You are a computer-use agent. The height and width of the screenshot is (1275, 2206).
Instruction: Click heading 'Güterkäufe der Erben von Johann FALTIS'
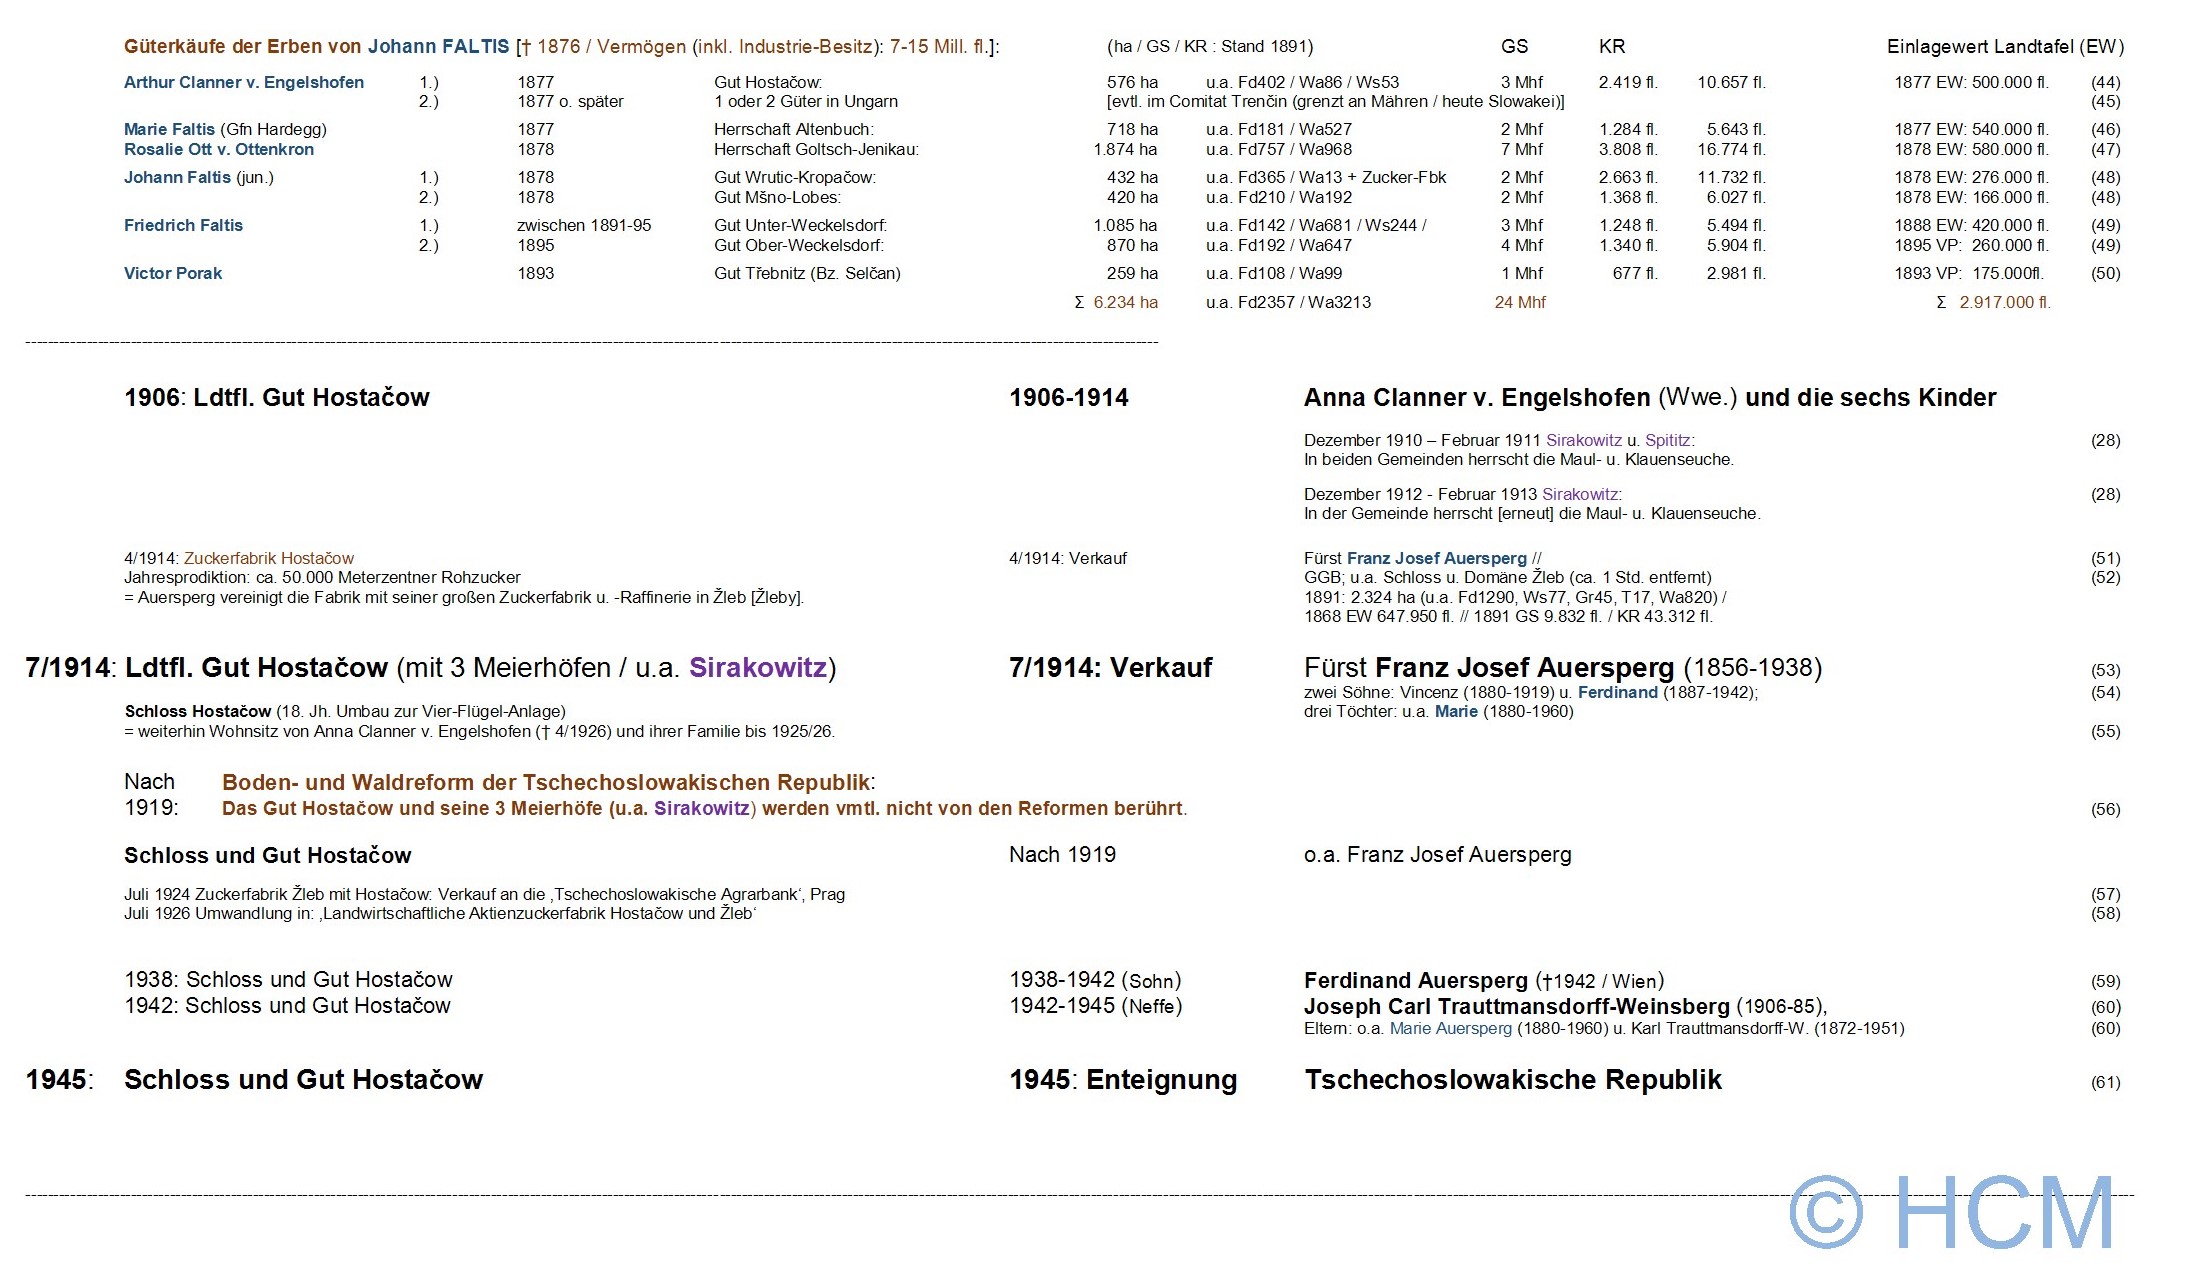pyautogui.click(x=316, y=47)
